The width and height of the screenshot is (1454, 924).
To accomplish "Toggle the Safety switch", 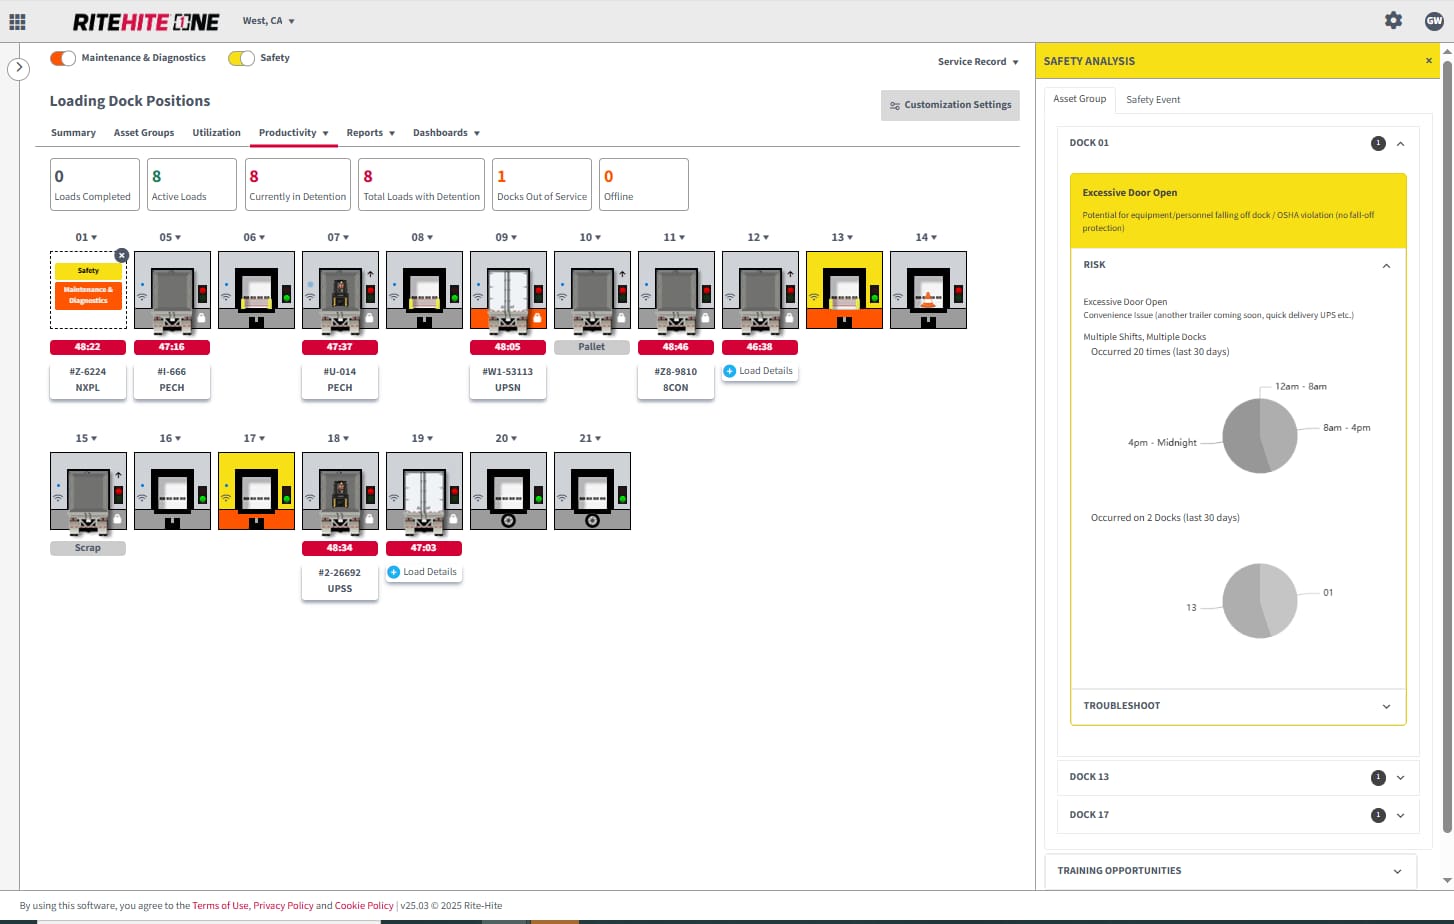I will 241,58.
